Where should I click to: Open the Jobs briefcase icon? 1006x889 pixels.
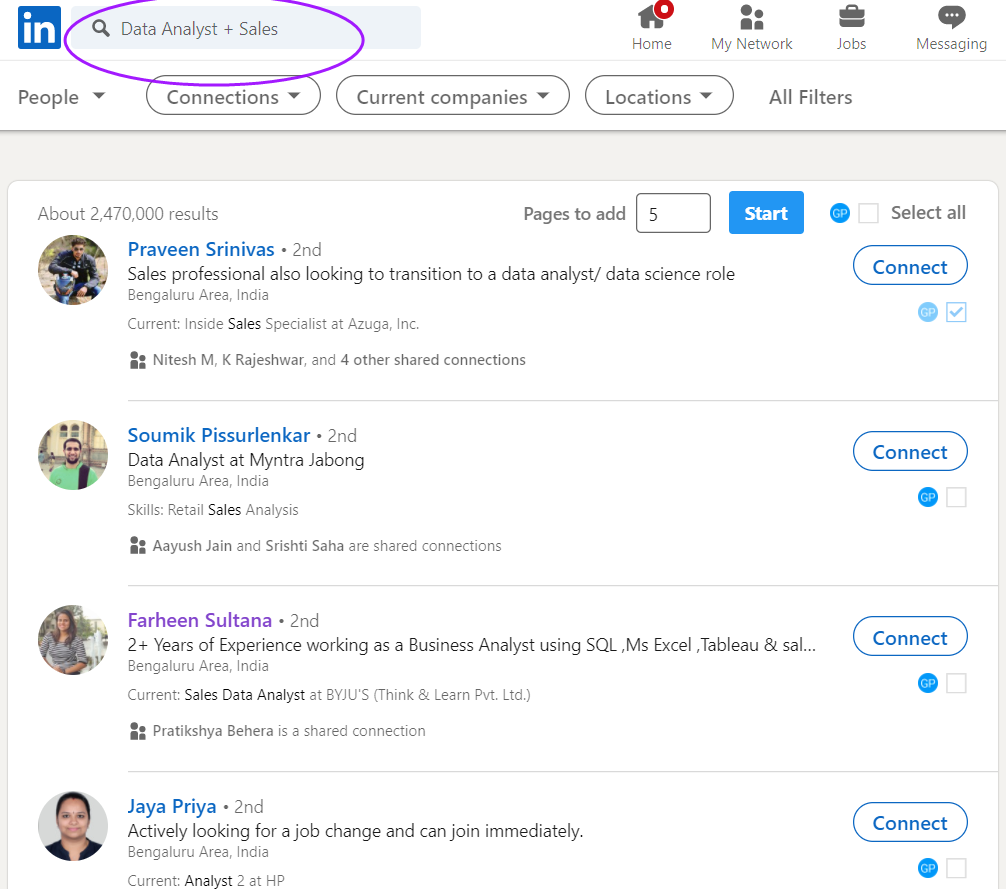pos(851,17)
